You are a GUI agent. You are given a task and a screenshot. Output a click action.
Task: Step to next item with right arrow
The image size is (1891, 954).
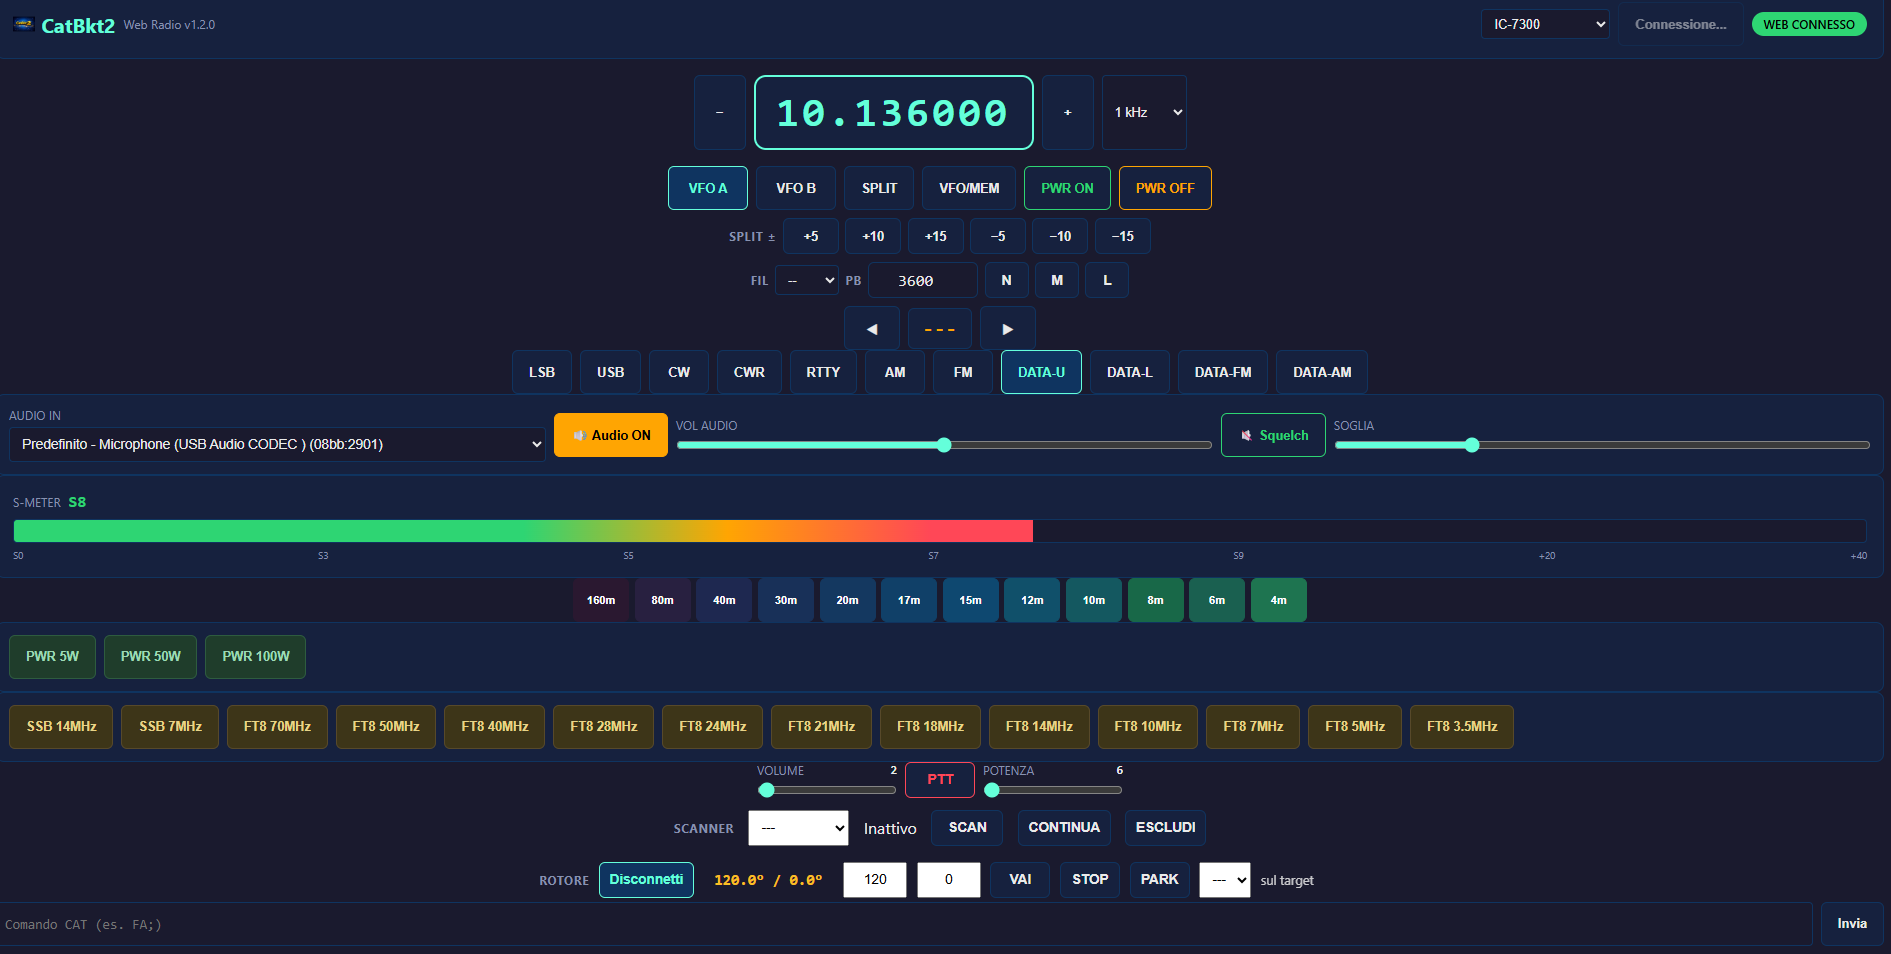tap(1008, 329)
